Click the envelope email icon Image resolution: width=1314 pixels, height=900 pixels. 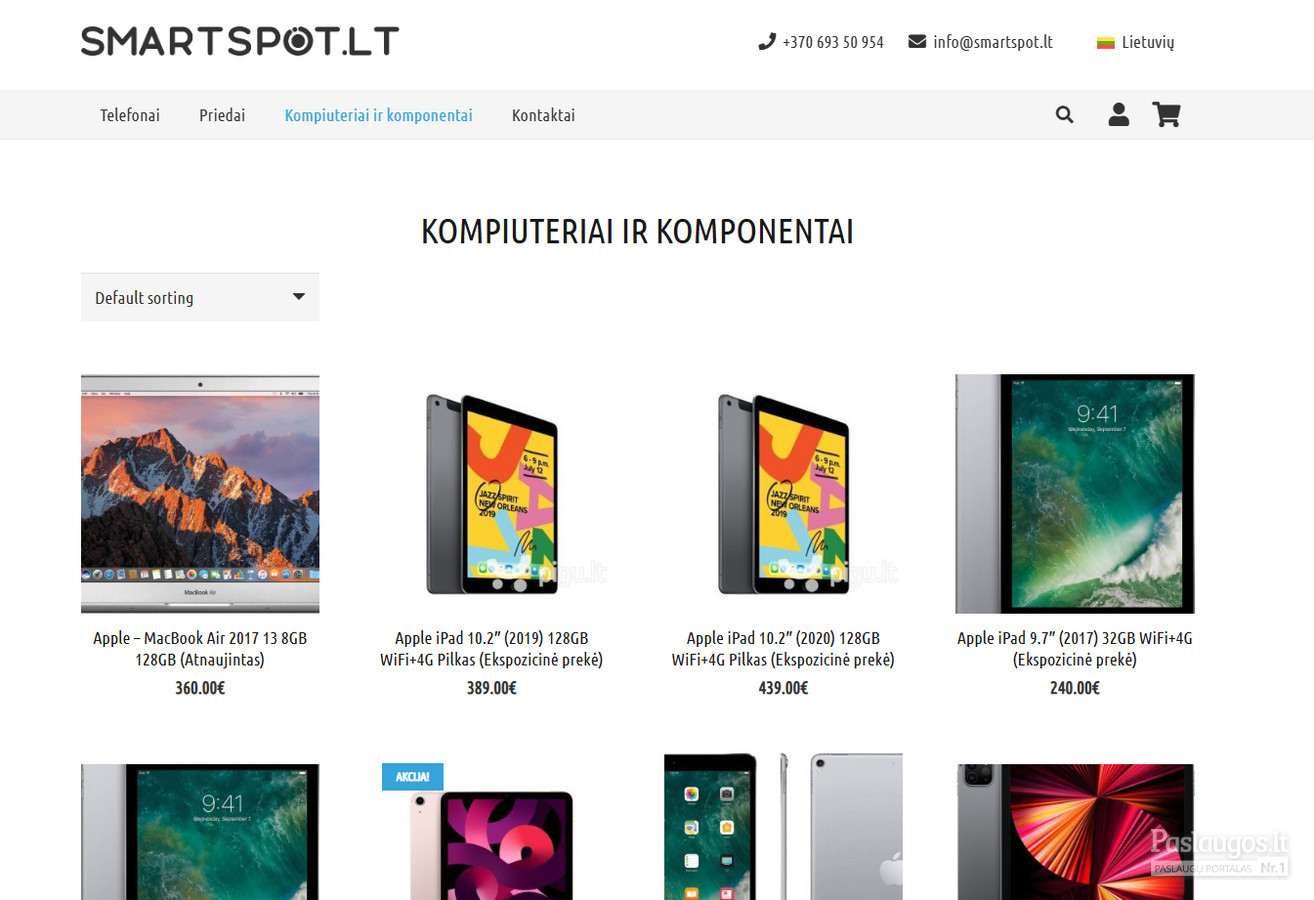click(x=917, y=42)
